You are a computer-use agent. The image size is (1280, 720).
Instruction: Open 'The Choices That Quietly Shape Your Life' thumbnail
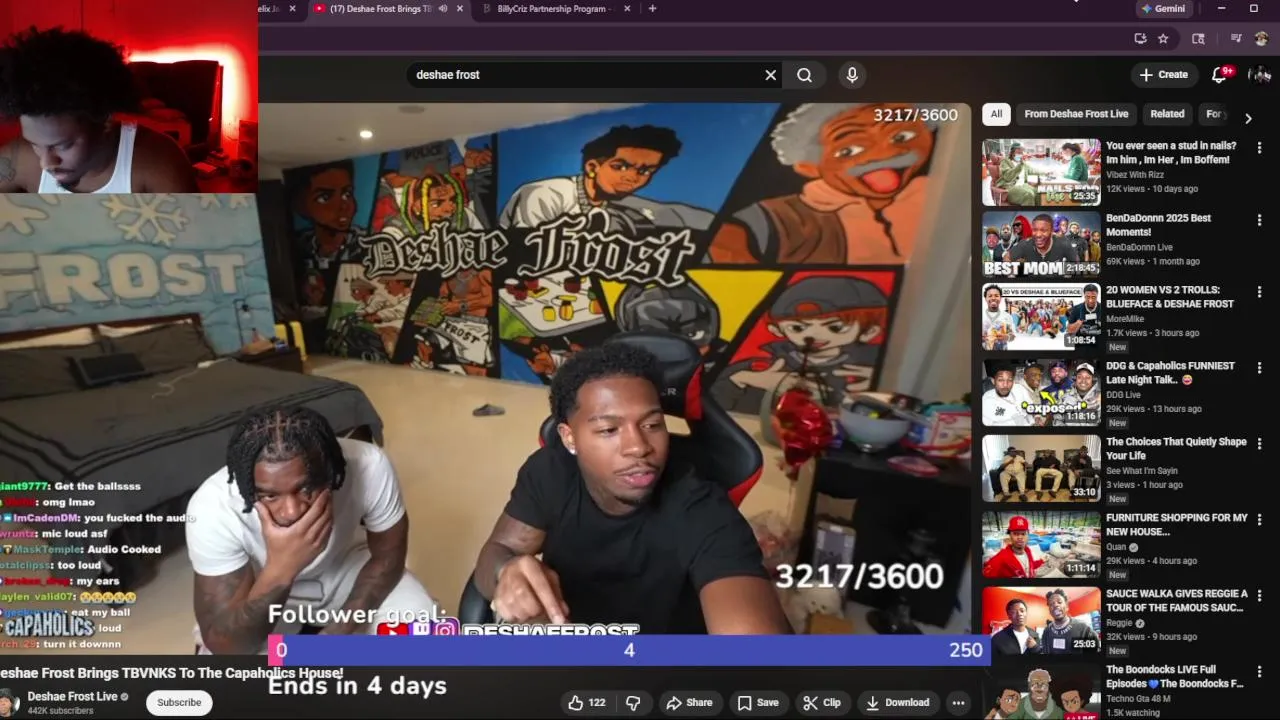(1041, 469)
